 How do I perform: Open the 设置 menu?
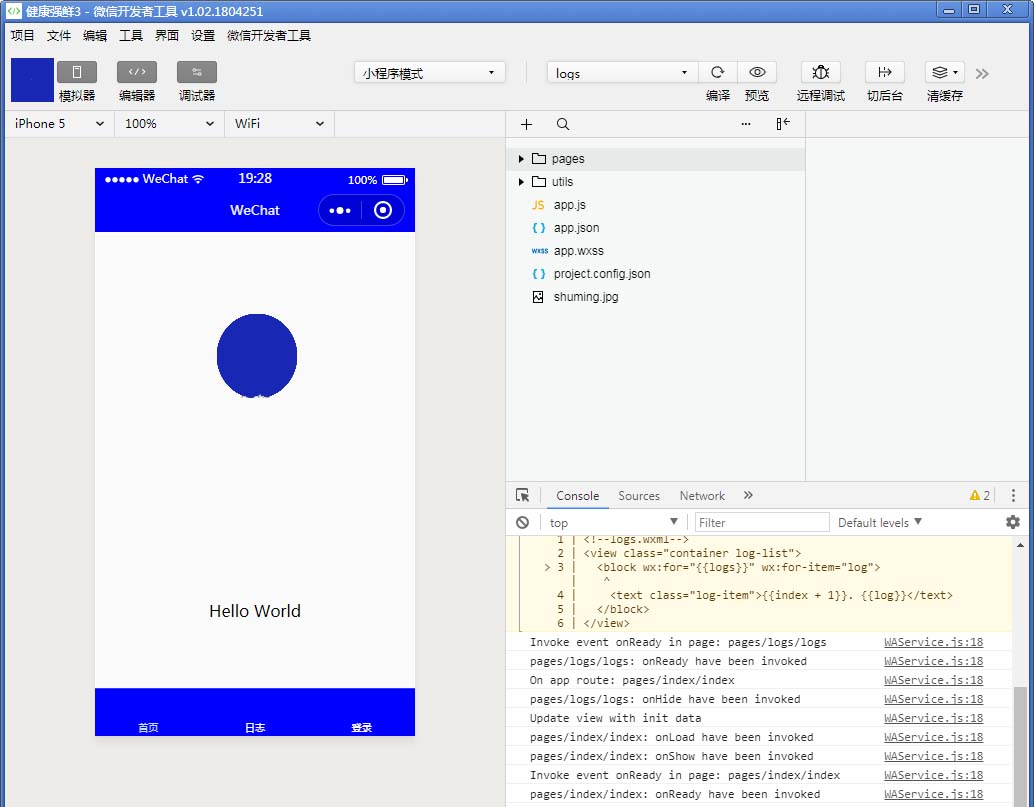[x=203, y=35]
